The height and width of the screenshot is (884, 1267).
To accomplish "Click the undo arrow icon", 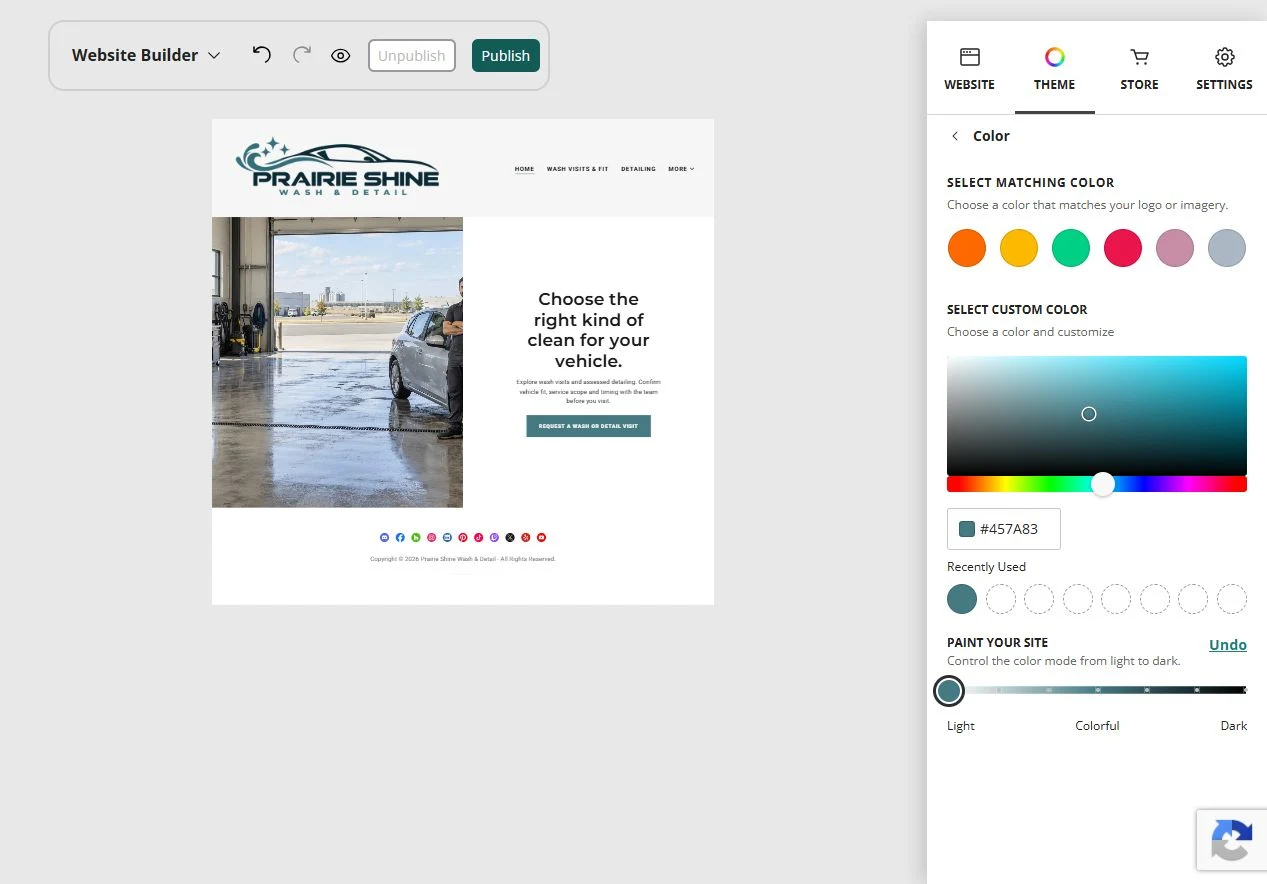I will [x=262, y=55].
